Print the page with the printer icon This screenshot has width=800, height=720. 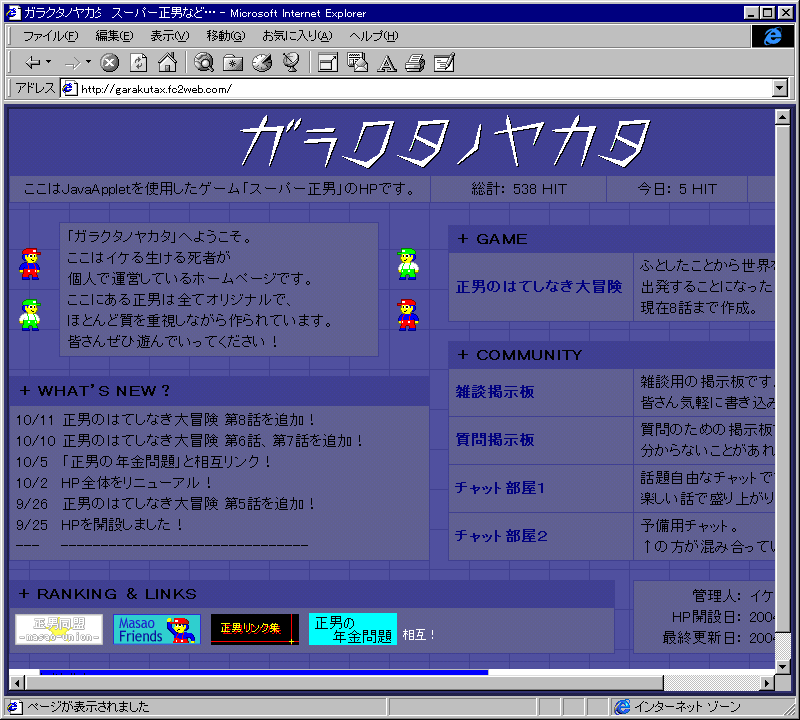pyautogui.click(x=415, y=63)
